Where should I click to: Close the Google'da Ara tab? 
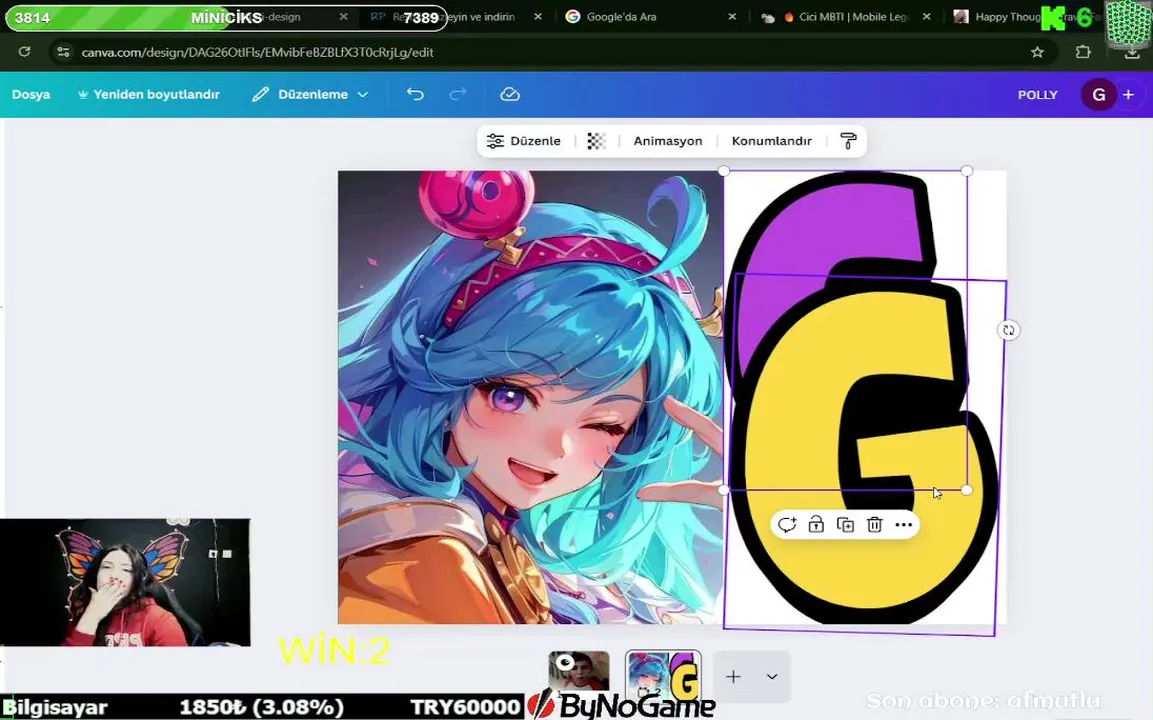tap(732, 16)
